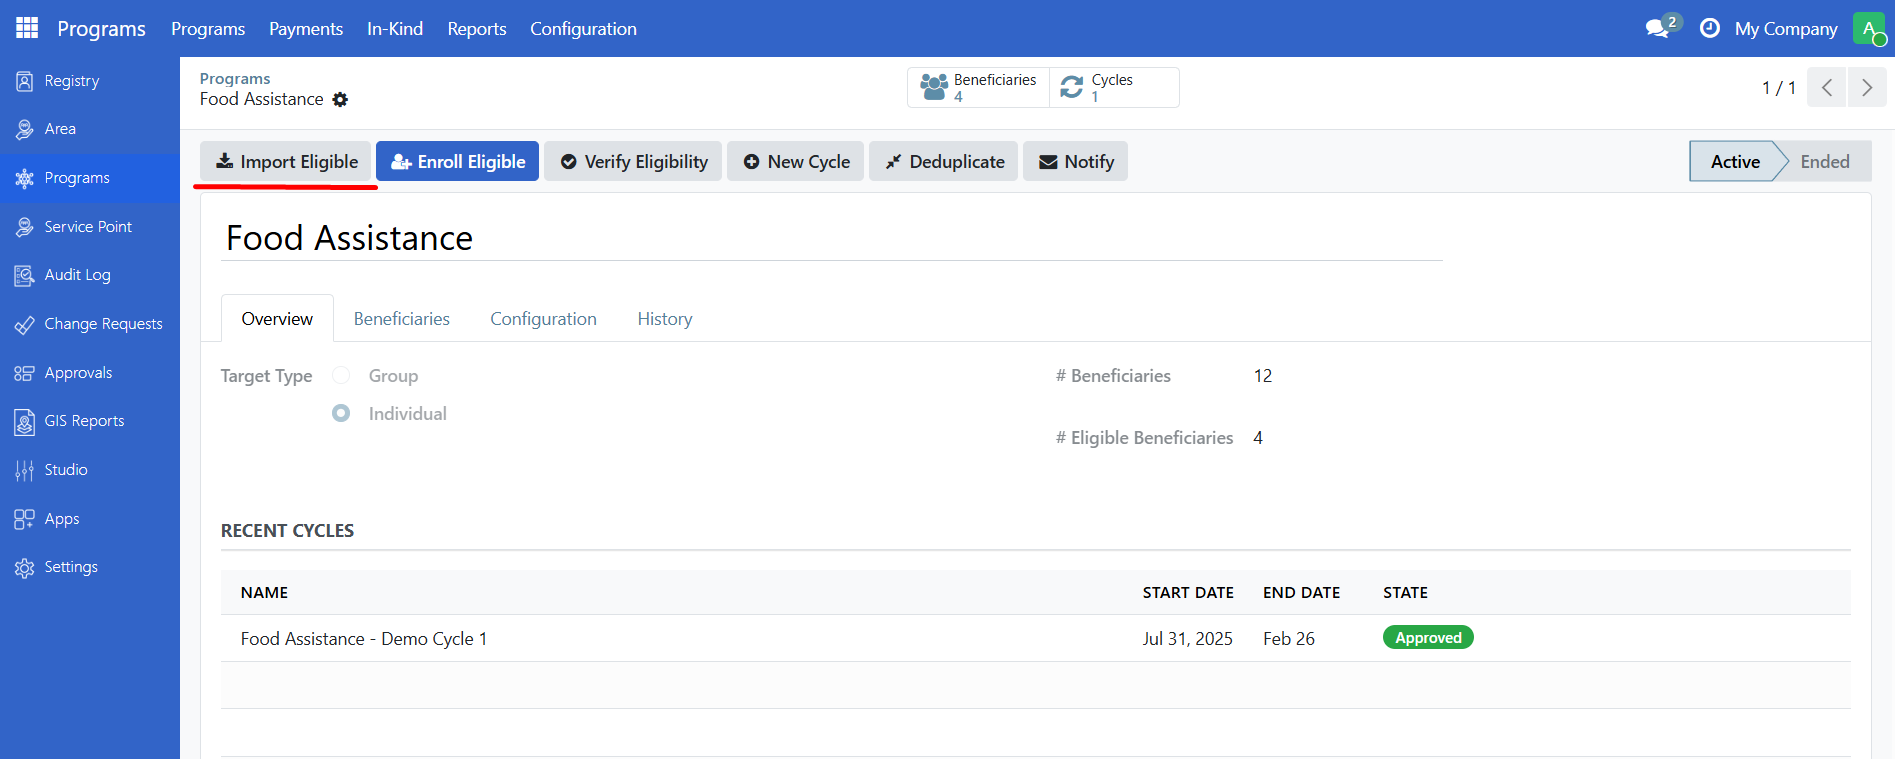
Task: Set program status to Ended
Action: pyautogui.click(x=1824, y=162)
